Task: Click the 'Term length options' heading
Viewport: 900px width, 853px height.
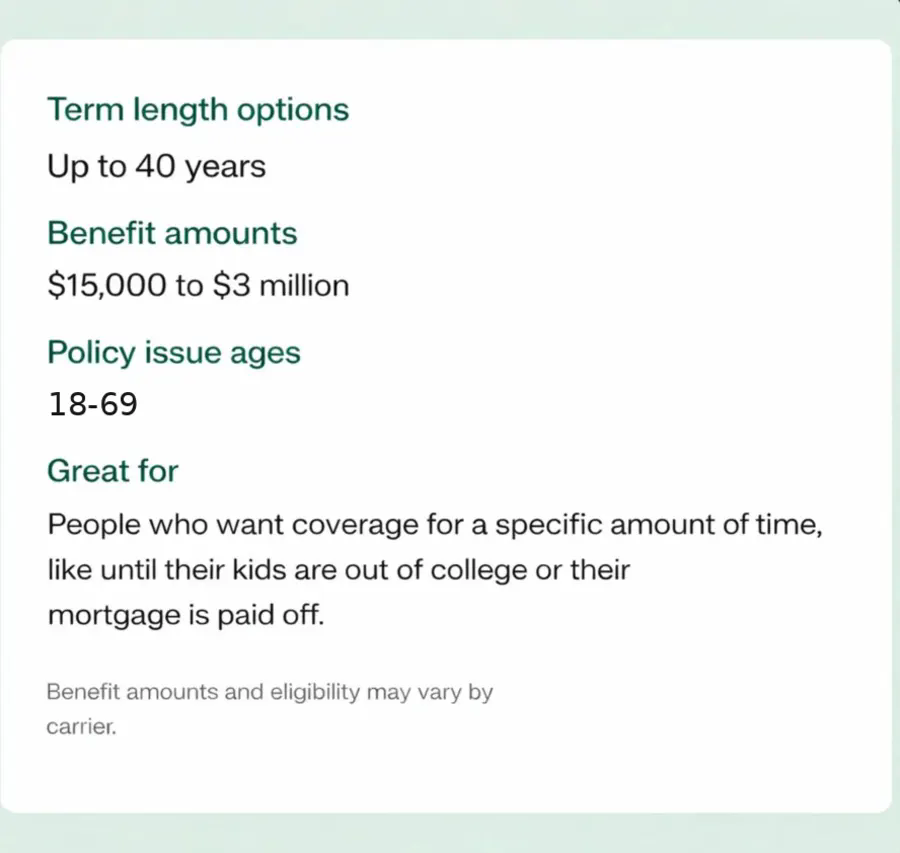Action: pyautogui.click(x=198, y=110)
